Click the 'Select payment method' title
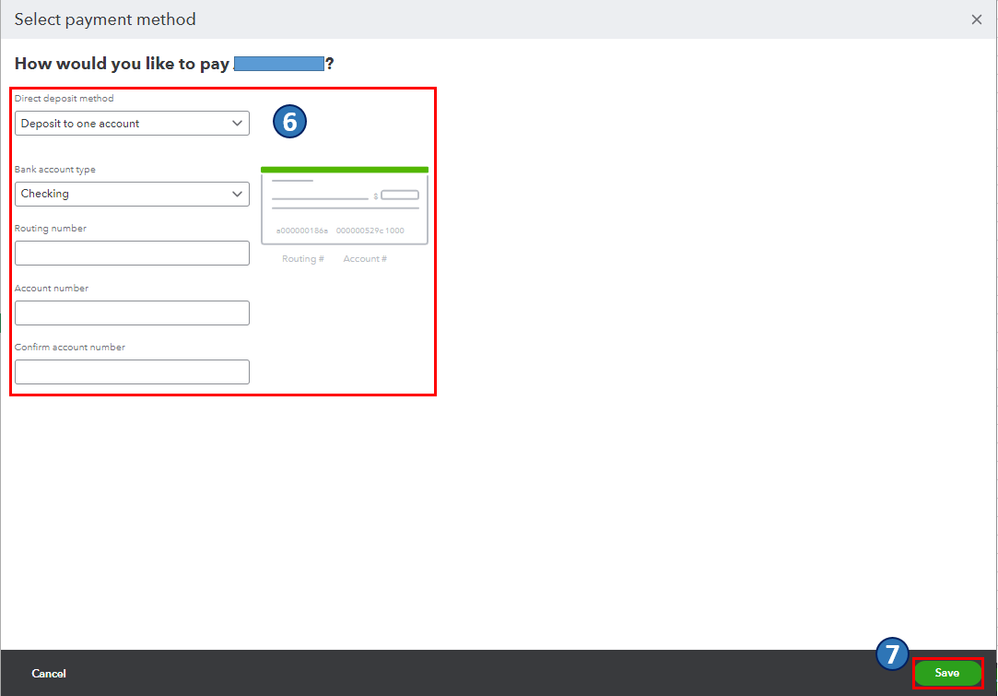 point(105,20)
